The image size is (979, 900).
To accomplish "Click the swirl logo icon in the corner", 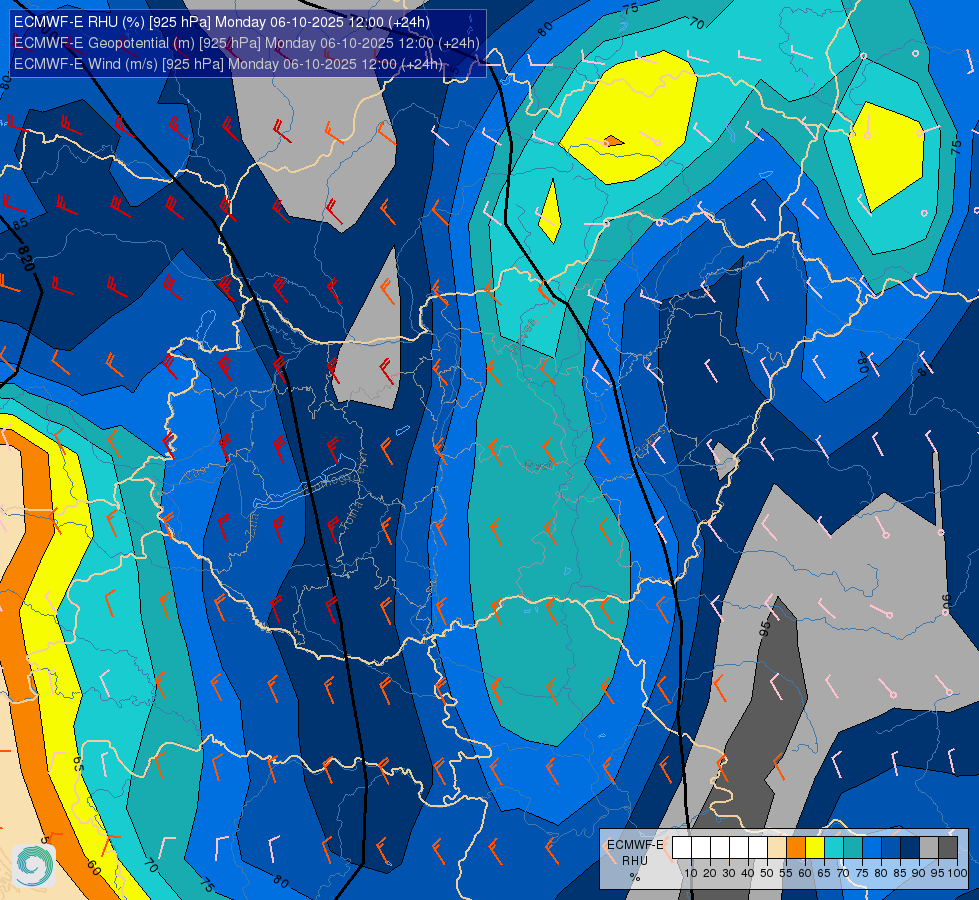I will (x=34, y=866).
